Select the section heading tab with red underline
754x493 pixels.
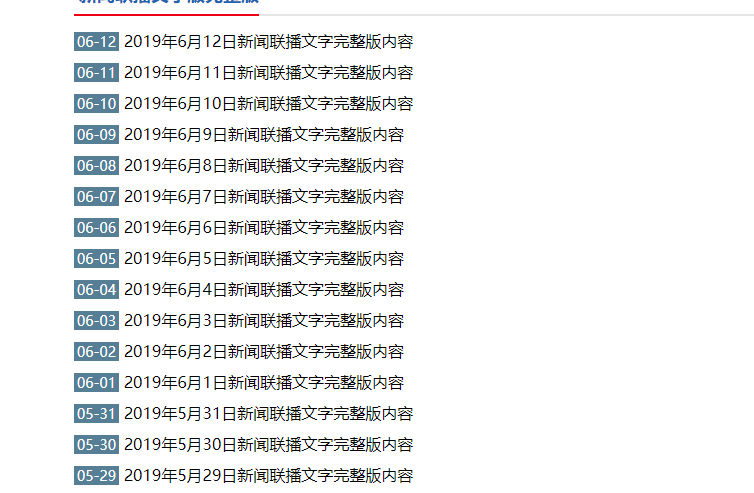pyautogui.click(x=166, y=4)
